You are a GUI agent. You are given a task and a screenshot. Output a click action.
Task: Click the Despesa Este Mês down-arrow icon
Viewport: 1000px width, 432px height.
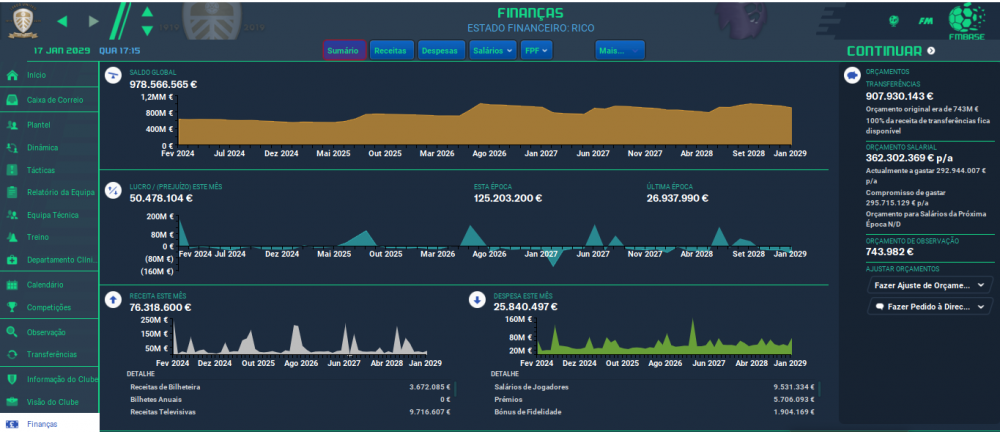coord(477,300)
